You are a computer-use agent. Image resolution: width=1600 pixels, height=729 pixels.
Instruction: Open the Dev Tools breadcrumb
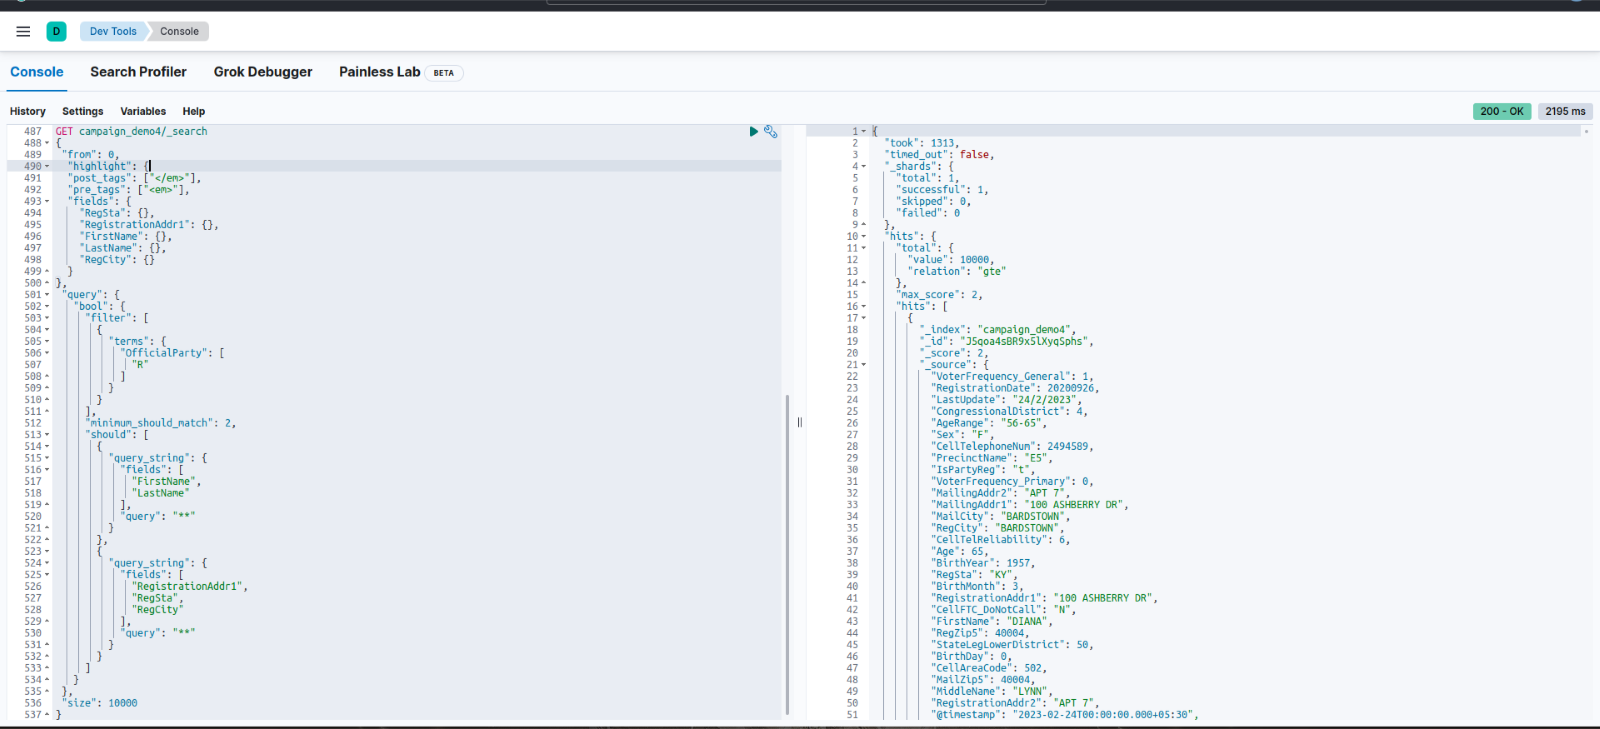click(x=113, y=31)
